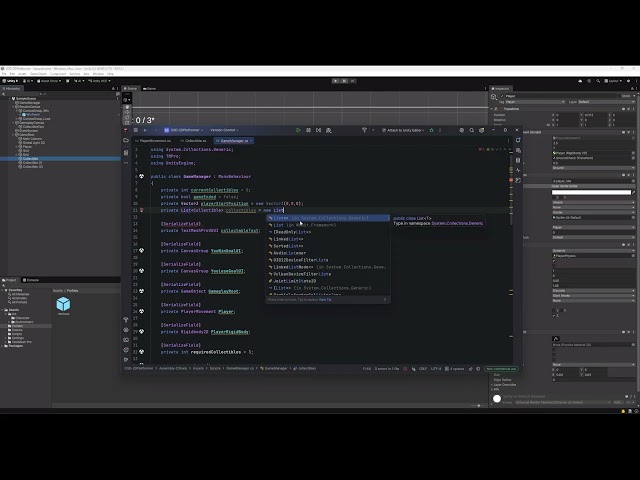Select List<> in System.Collections.Generic completion
The height and width of the screenshot is (480, 640).
pos(328,218)
